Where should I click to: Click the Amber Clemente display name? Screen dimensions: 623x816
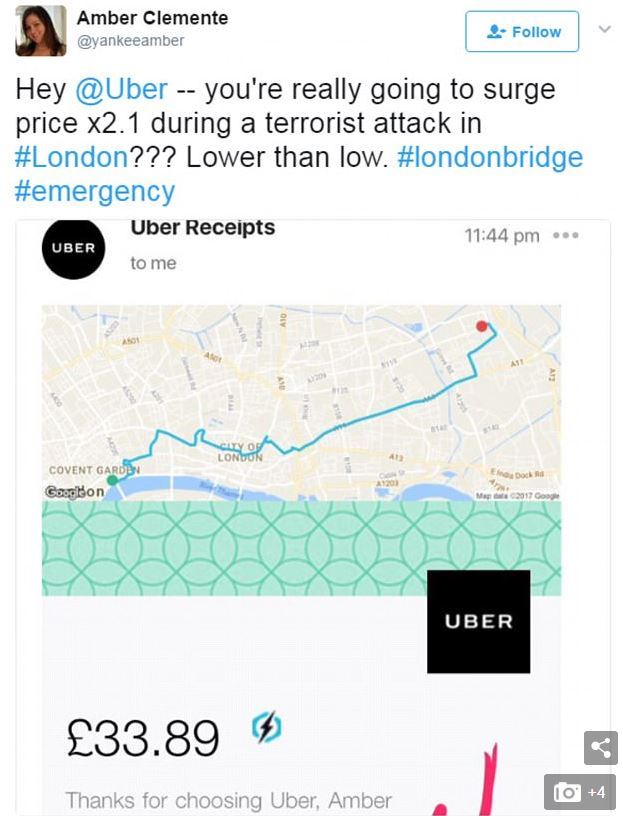pos(152,18)
